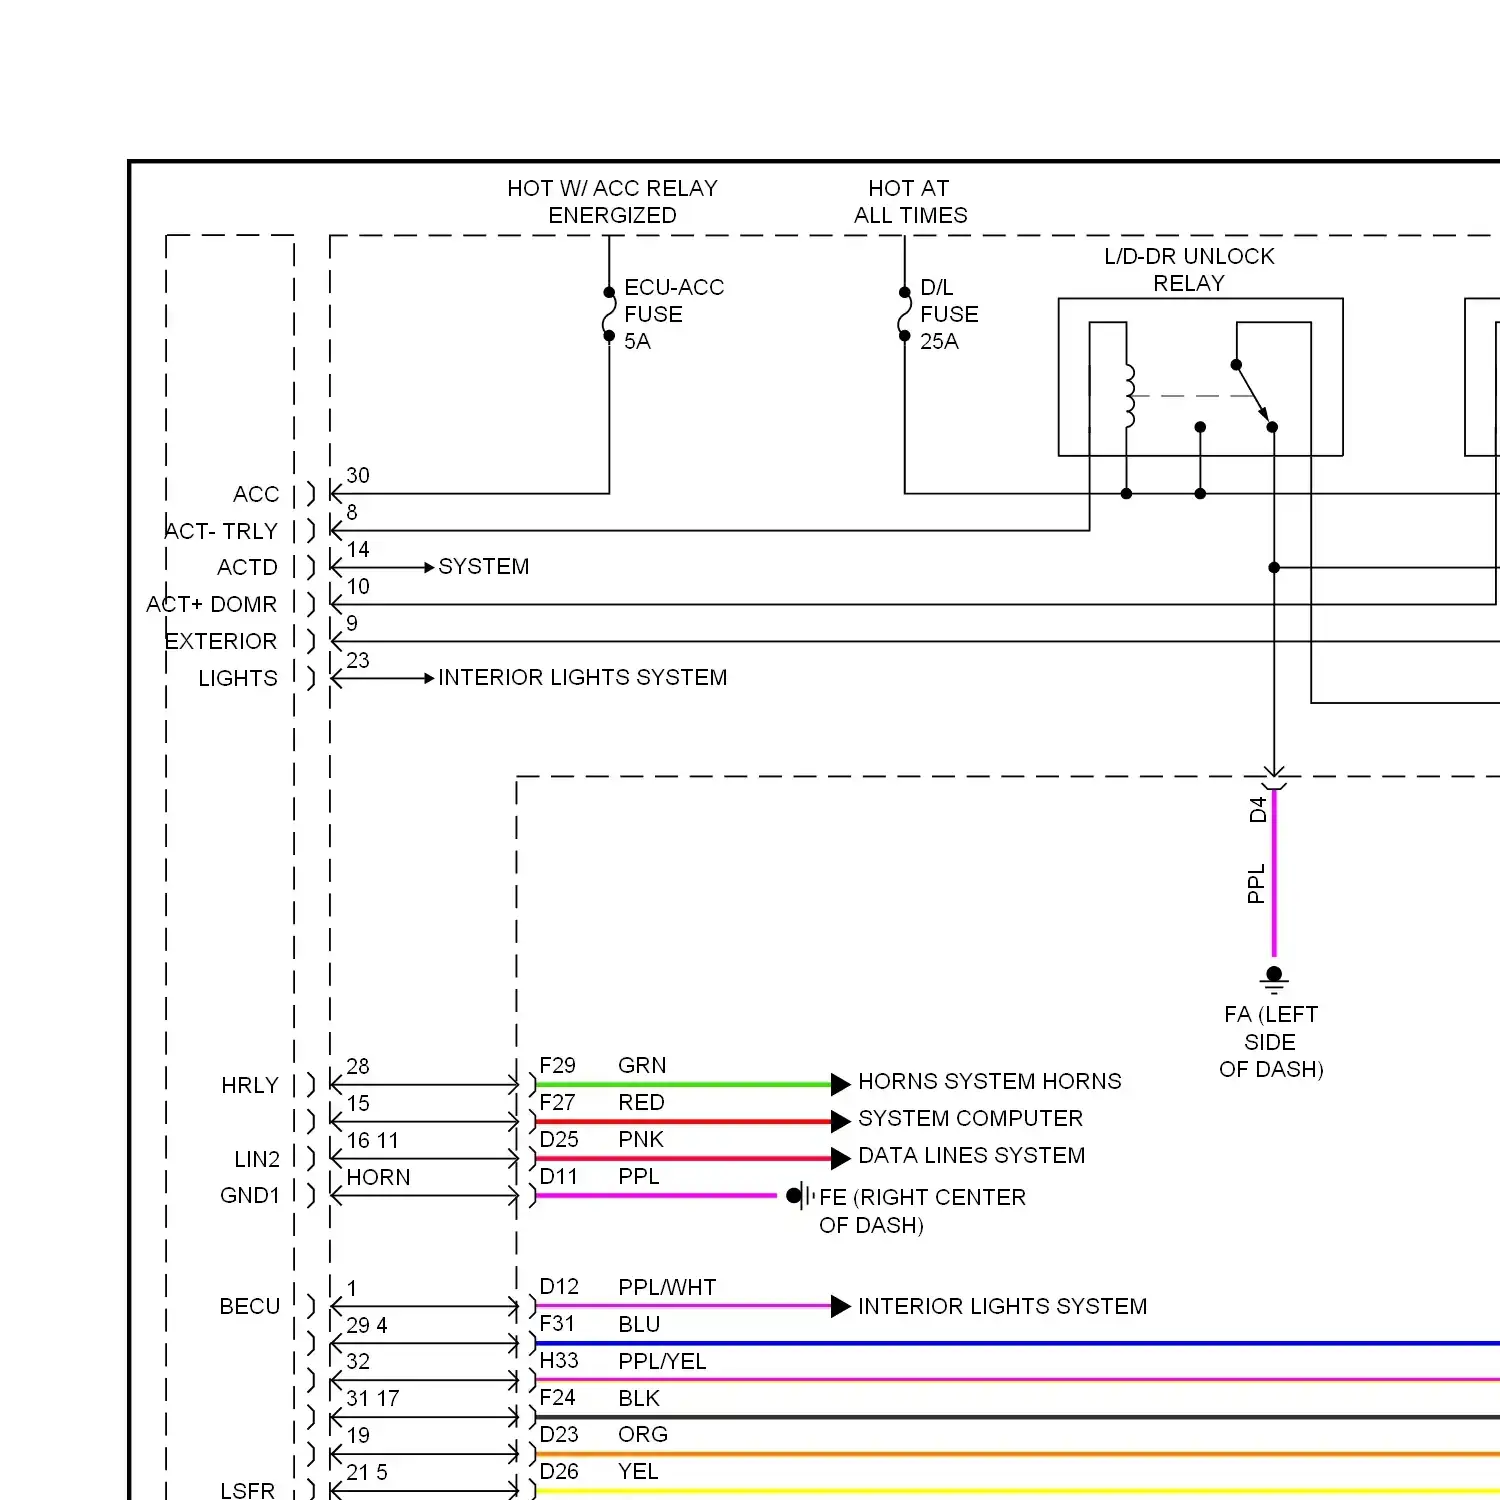Click the D/L FUSE 25A label
1500x1500 pixels.
948,314
